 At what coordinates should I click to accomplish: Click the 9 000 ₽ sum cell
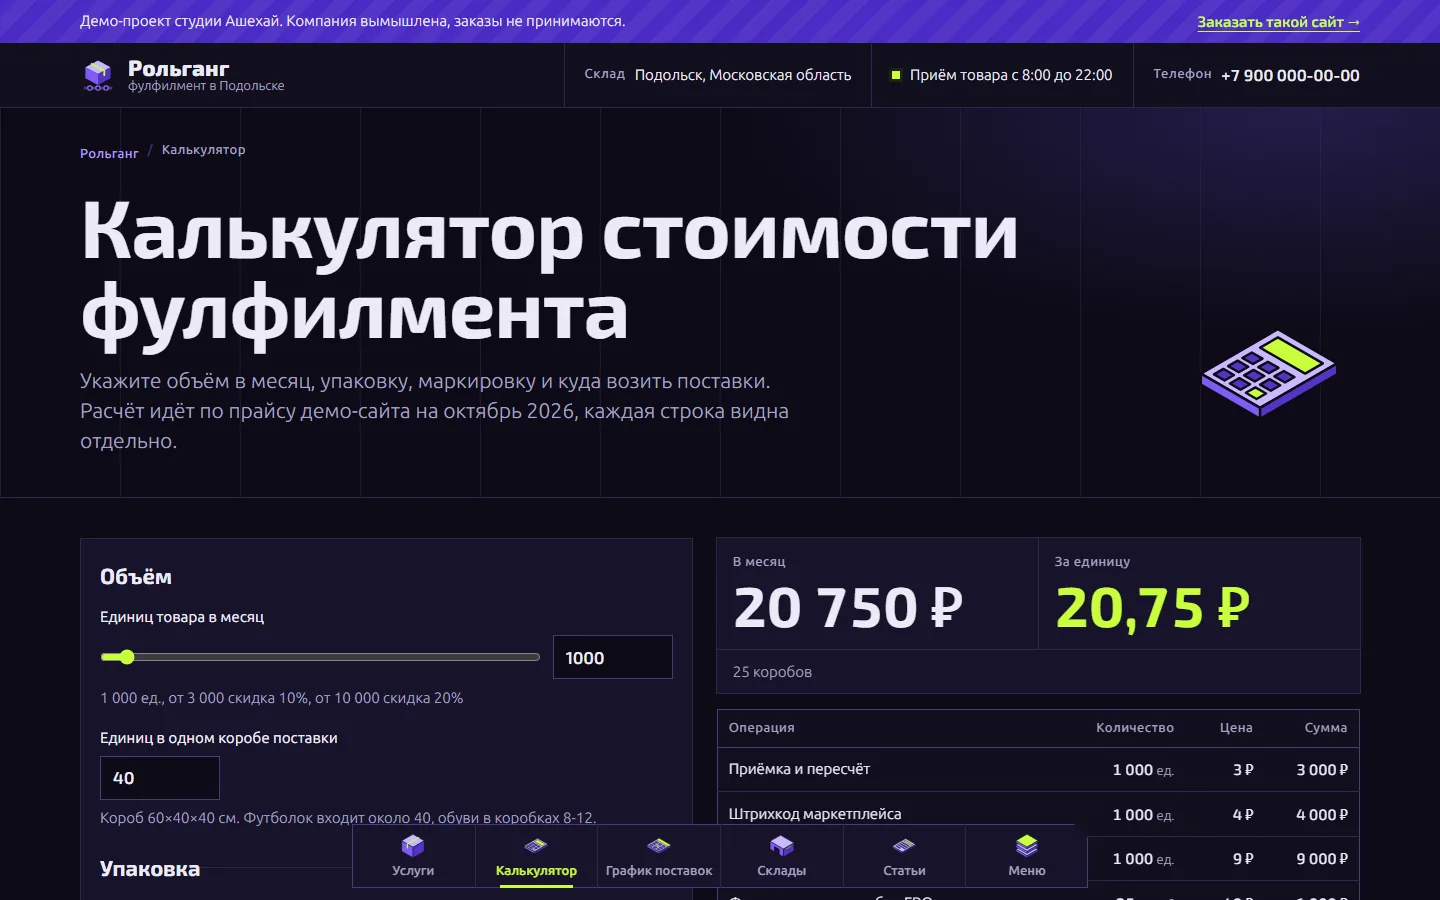[1322, 859]
